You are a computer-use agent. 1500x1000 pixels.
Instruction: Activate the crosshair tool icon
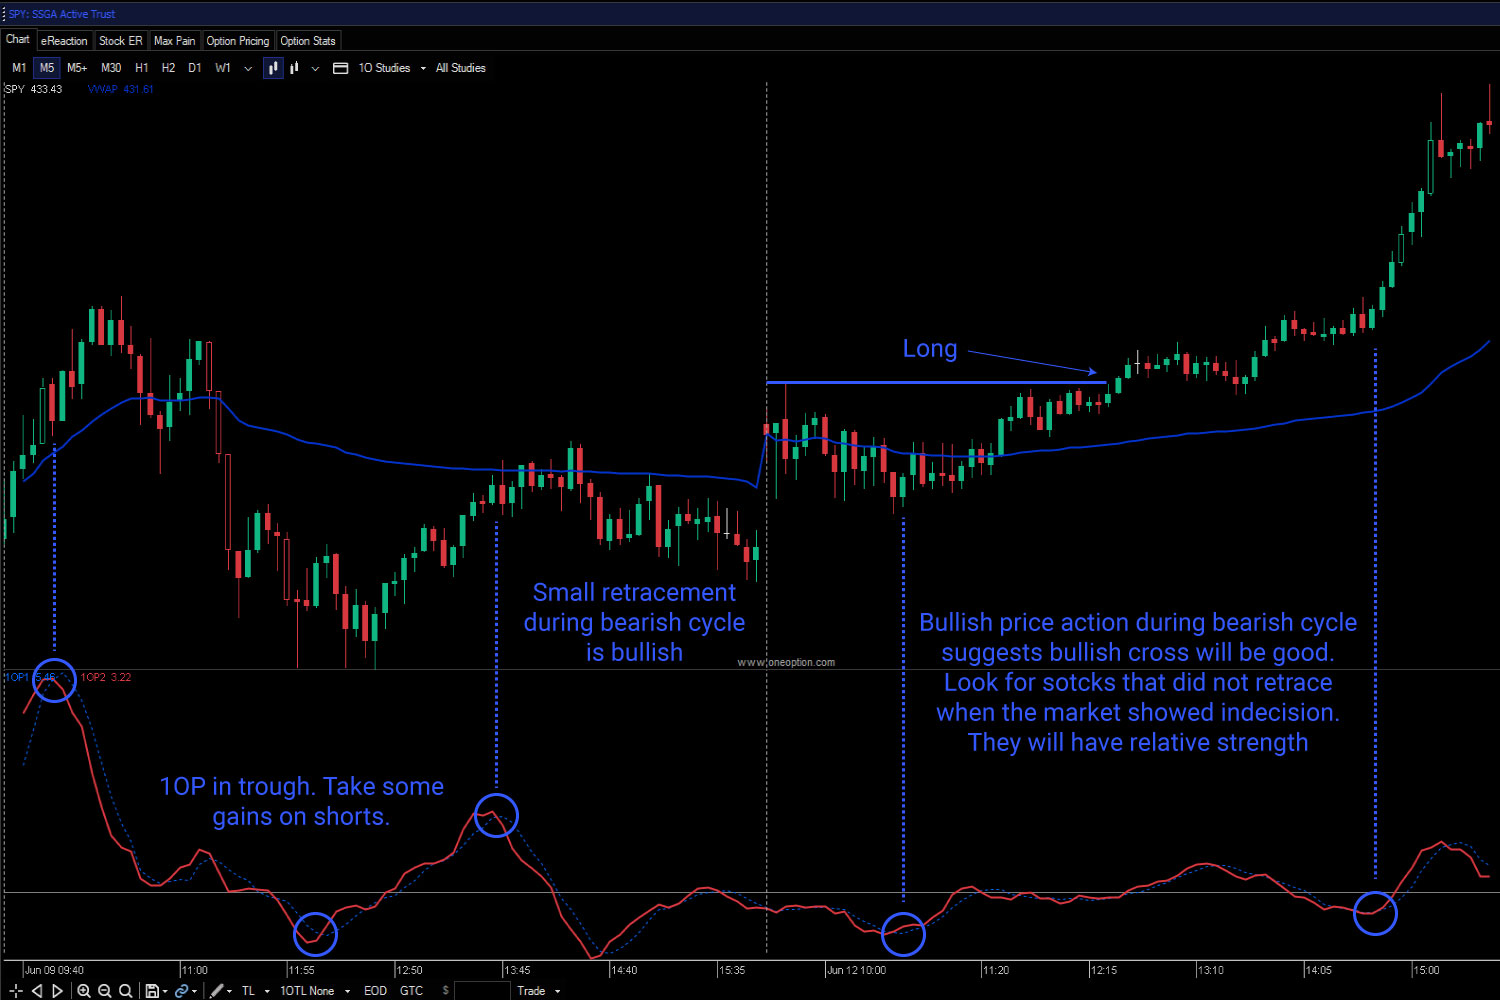(x=15, y=990)
